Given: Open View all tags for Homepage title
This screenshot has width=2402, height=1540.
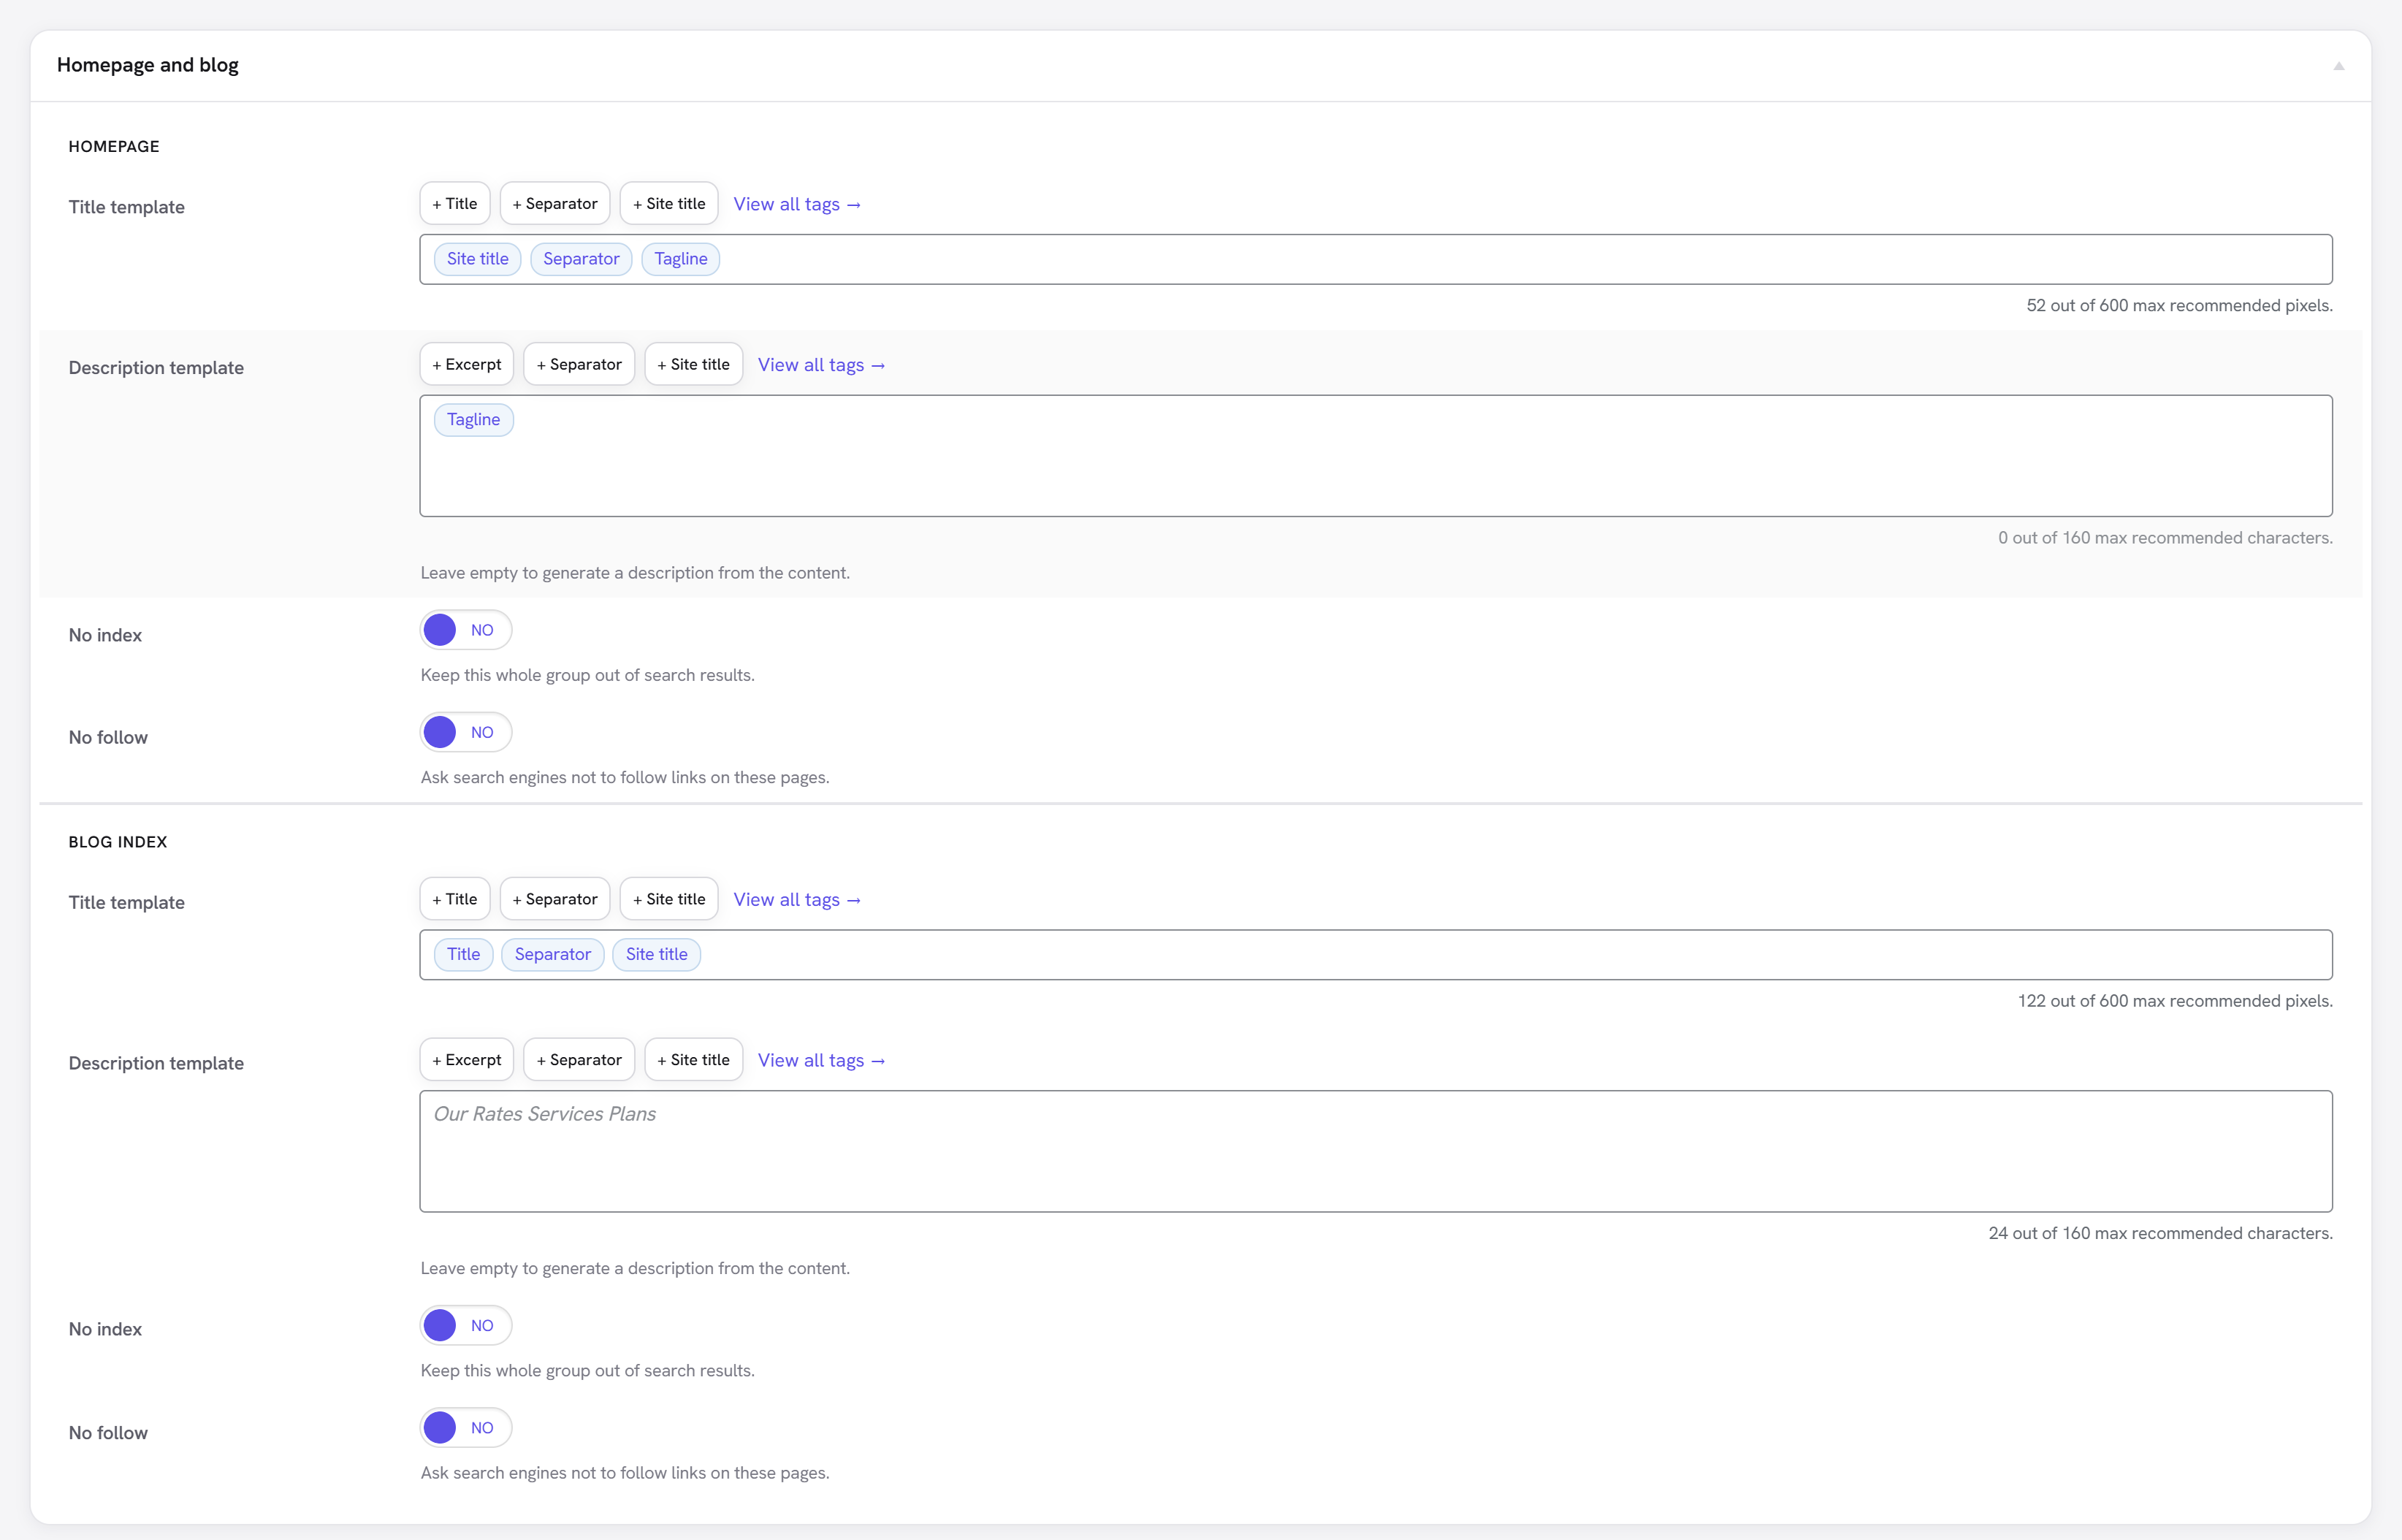Looking at the screenshot, I should tap(797, 204).
